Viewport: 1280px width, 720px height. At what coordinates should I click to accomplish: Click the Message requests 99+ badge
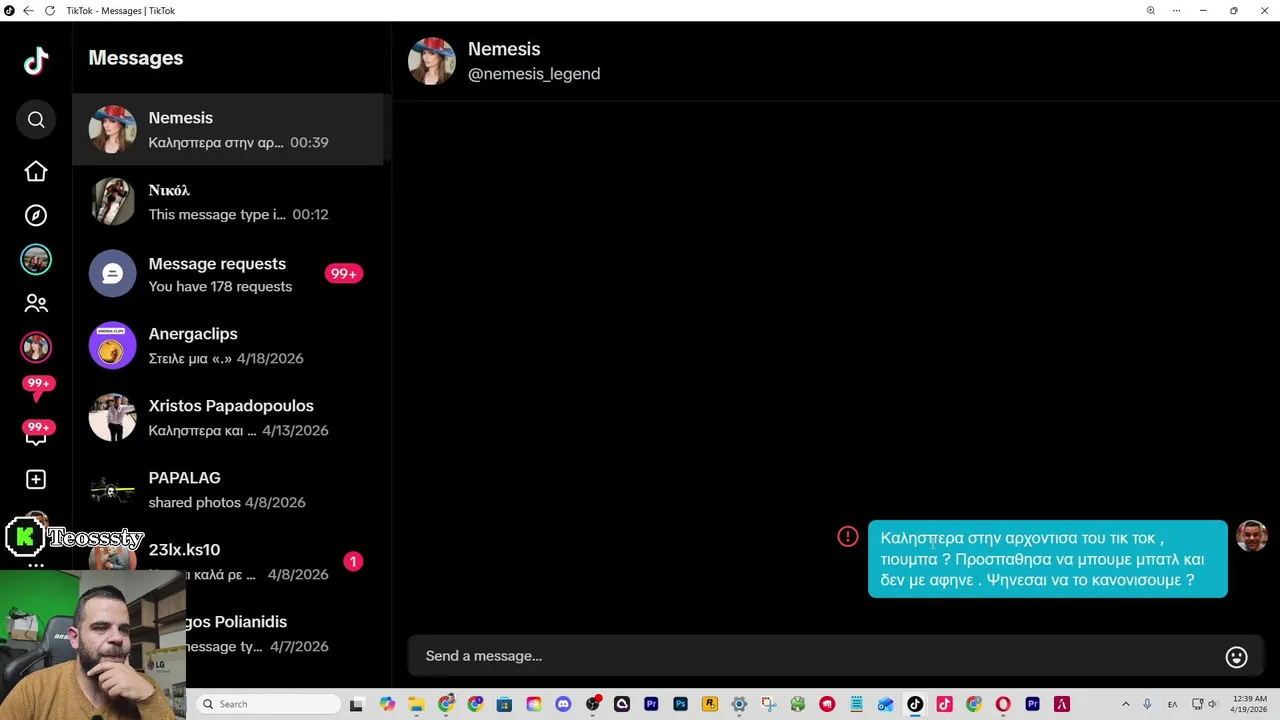coord(344,274)
